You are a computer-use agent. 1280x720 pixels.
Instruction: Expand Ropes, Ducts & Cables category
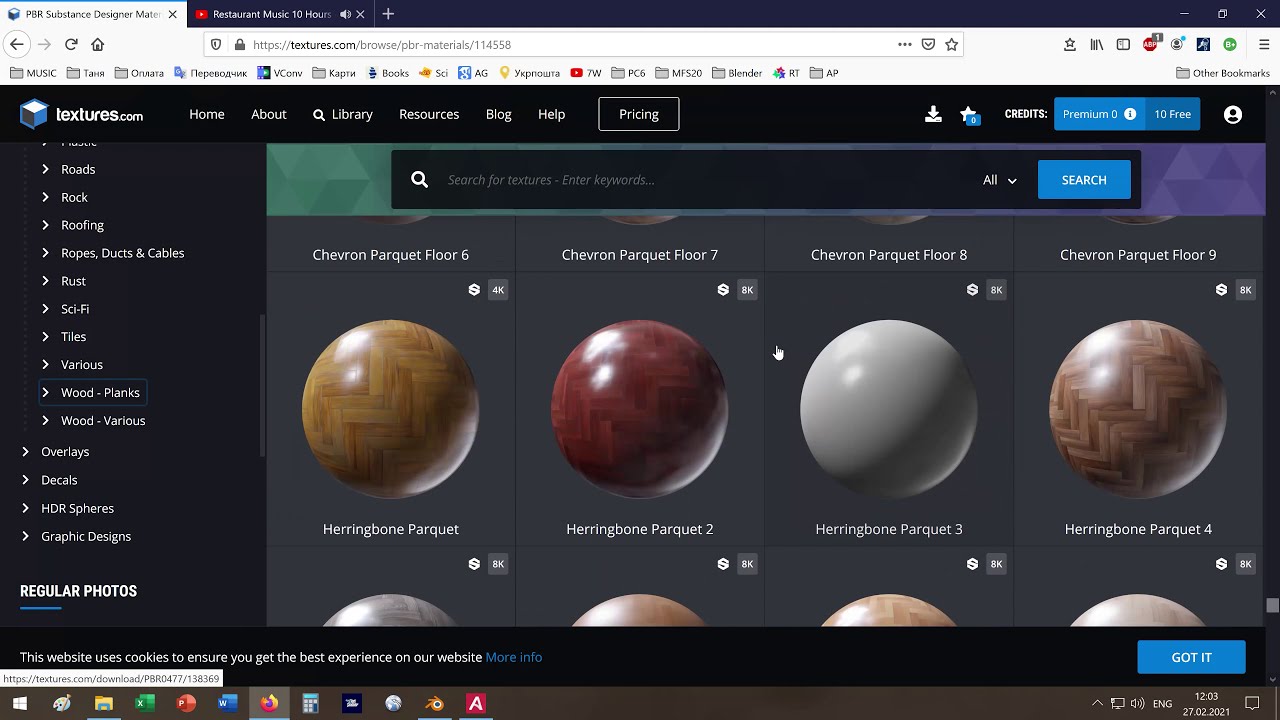[45, 253]
